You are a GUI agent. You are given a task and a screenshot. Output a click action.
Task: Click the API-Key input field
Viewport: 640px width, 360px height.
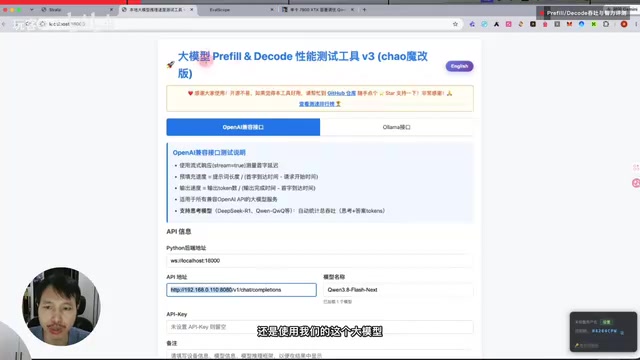click(320, 327)
